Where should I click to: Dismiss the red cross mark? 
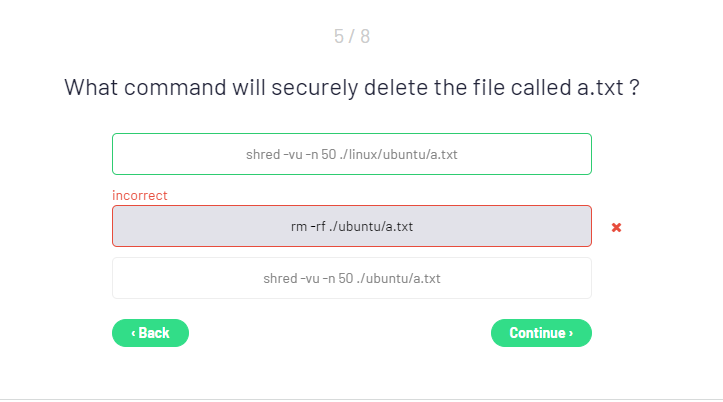pos(616,227)
